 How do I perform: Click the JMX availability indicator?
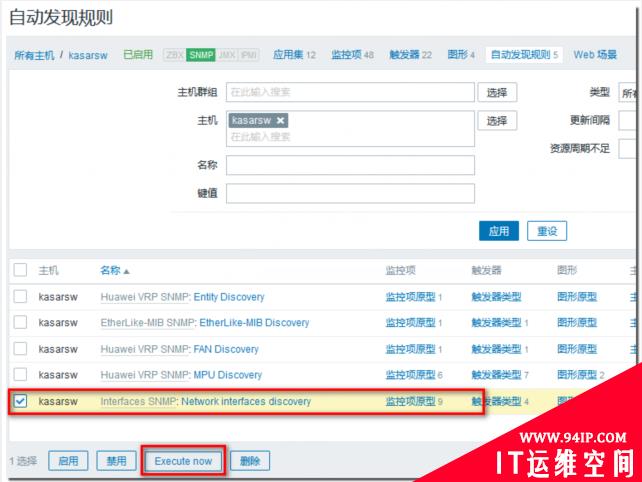(226, 55)
